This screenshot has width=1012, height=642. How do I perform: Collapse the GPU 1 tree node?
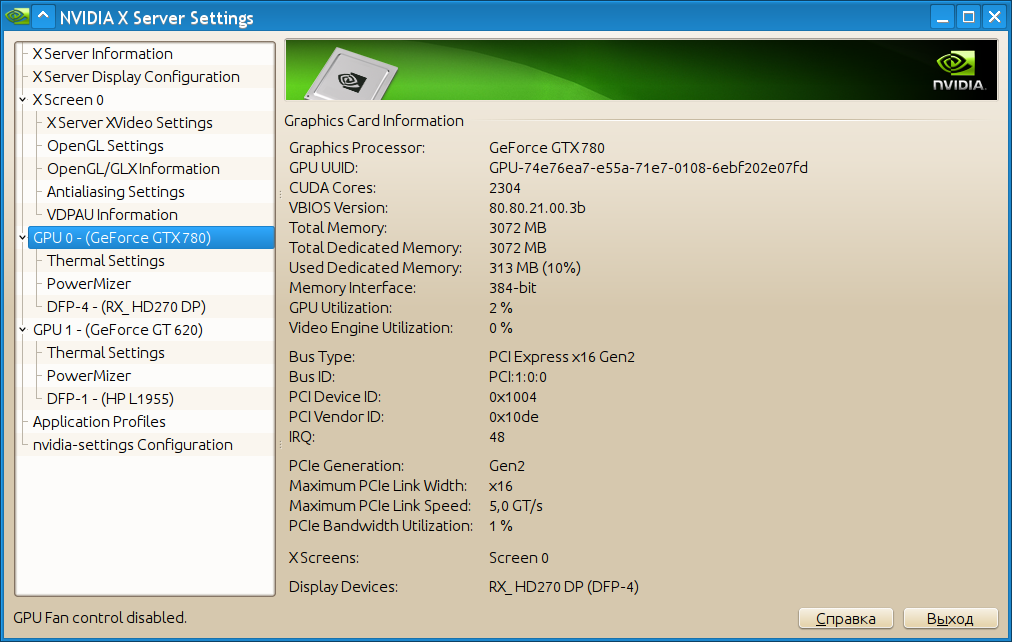pos(23,330)
